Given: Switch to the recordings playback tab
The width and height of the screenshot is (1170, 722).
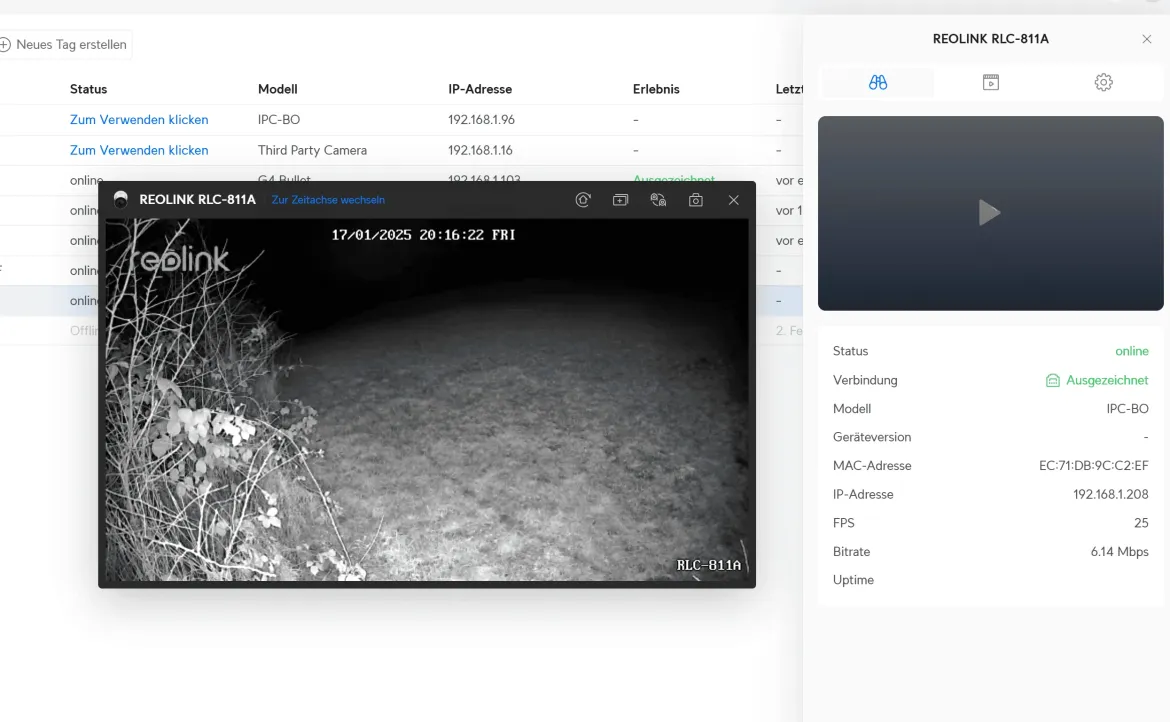Looking at the screenshot, I should click(991, 82).
